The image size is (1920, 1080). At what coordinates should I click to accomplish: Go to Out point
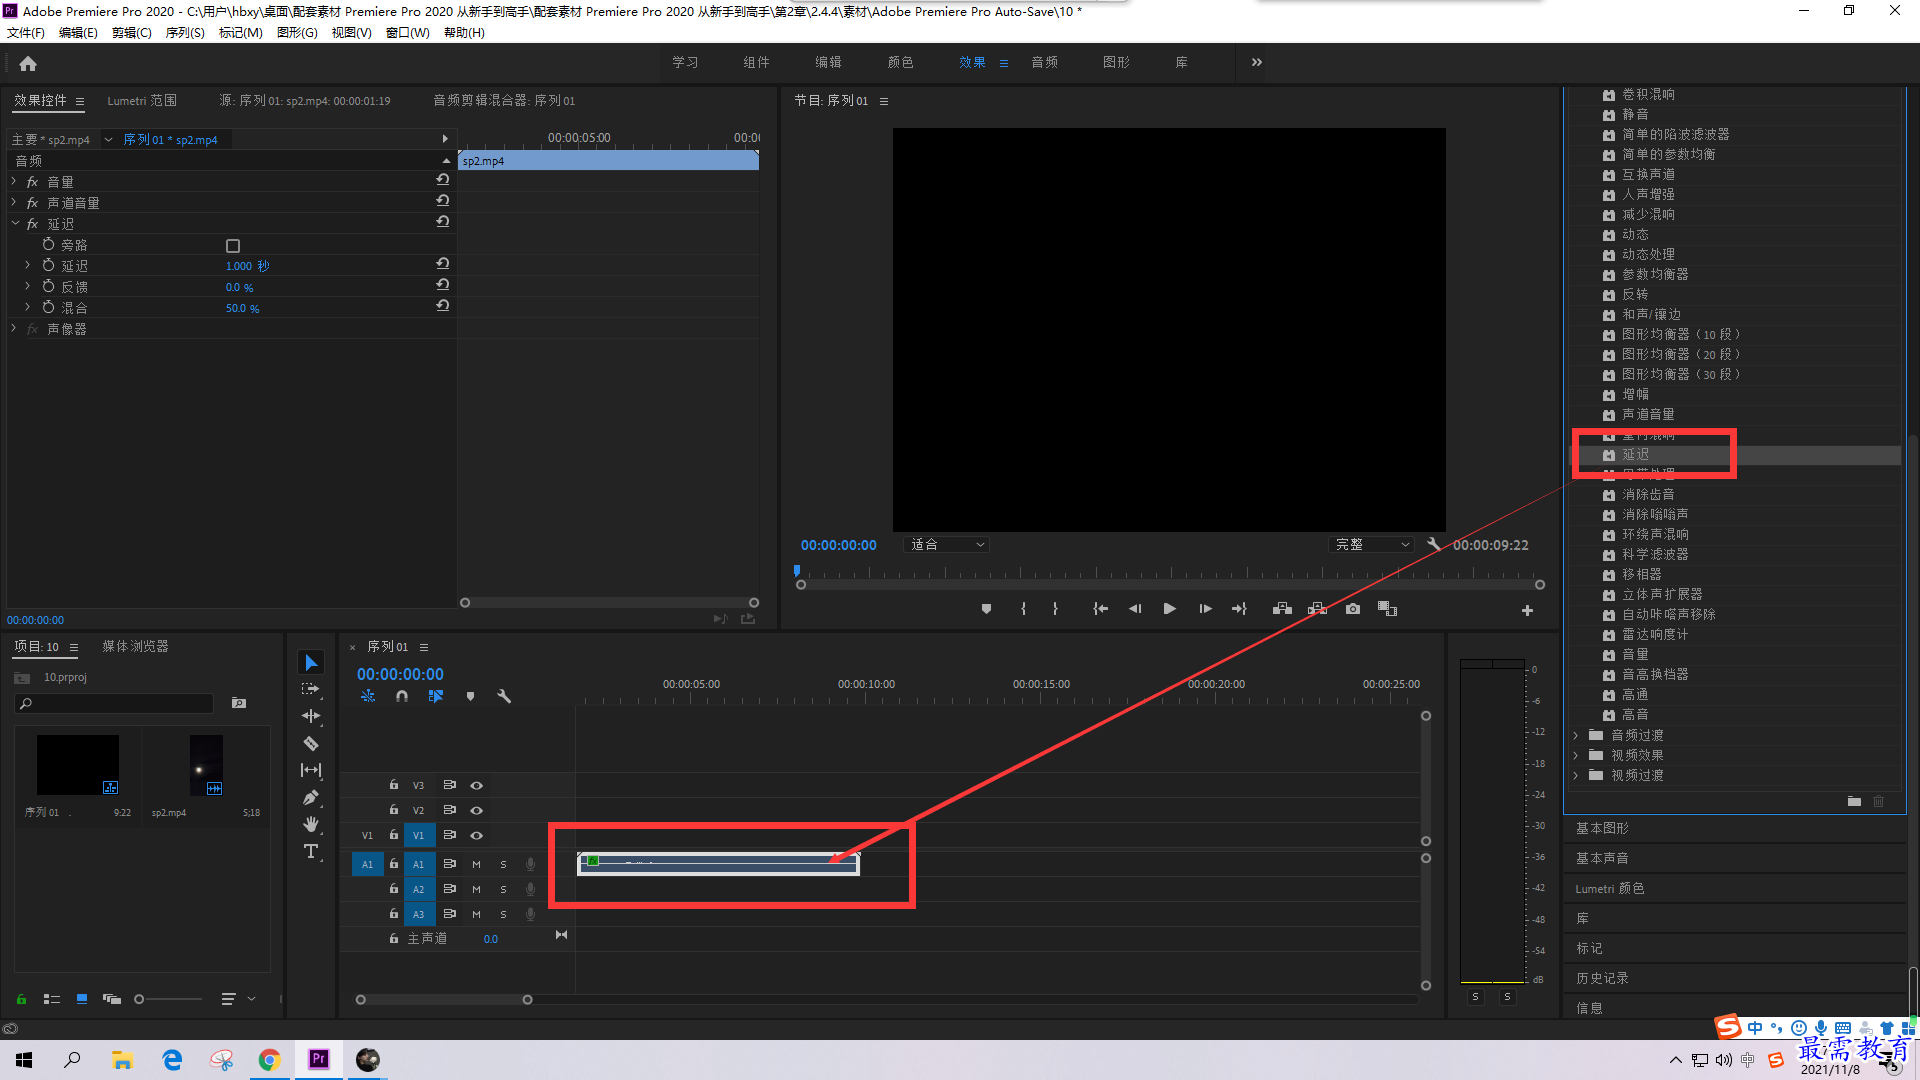(1239, 609)
